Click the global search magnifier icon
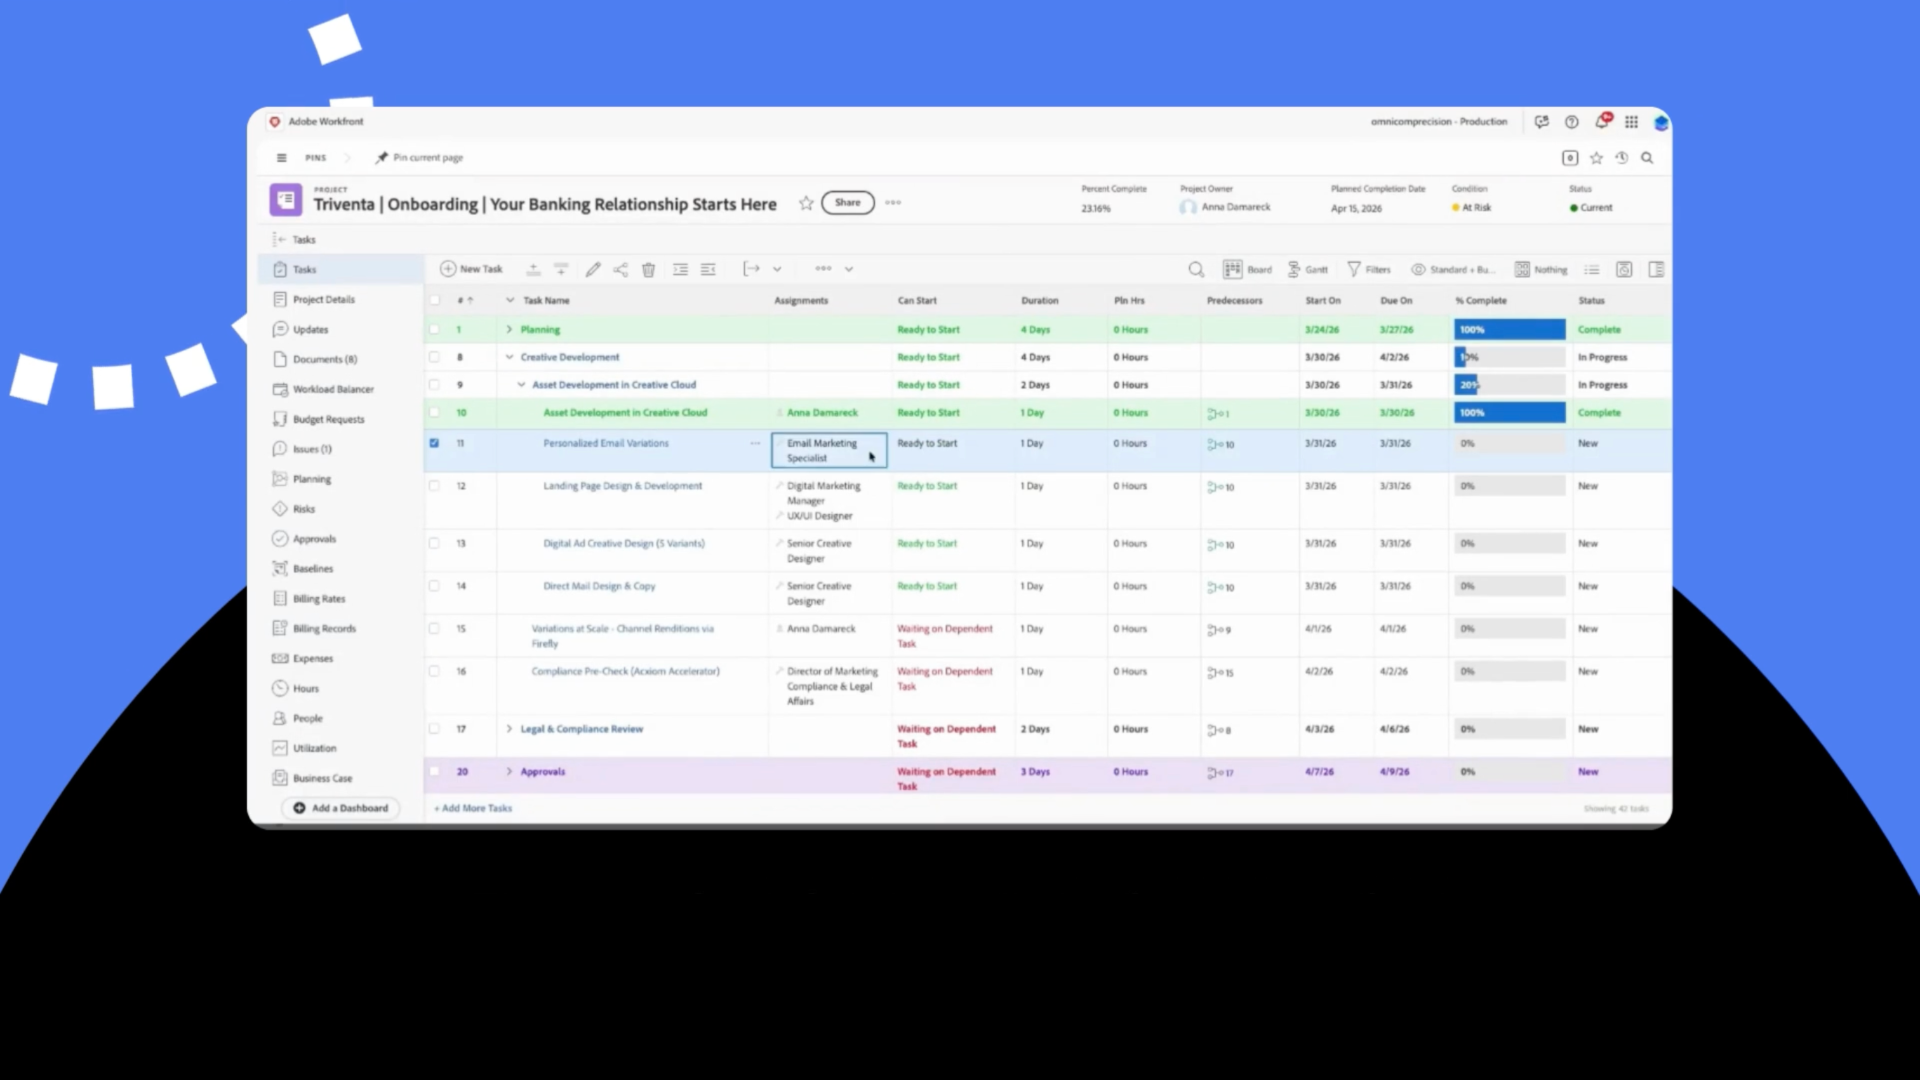Screen dimensions: 1920x1080 coord(1647,158)
